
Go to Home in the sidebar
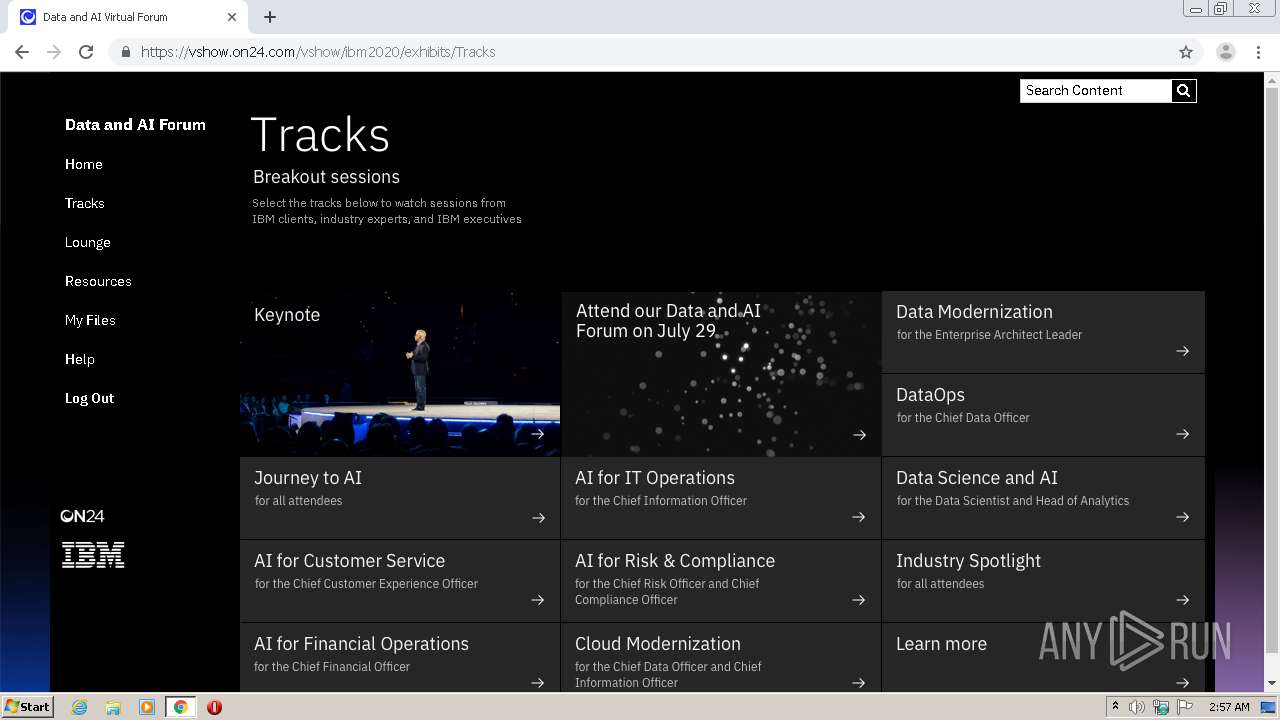coord(84,164)
